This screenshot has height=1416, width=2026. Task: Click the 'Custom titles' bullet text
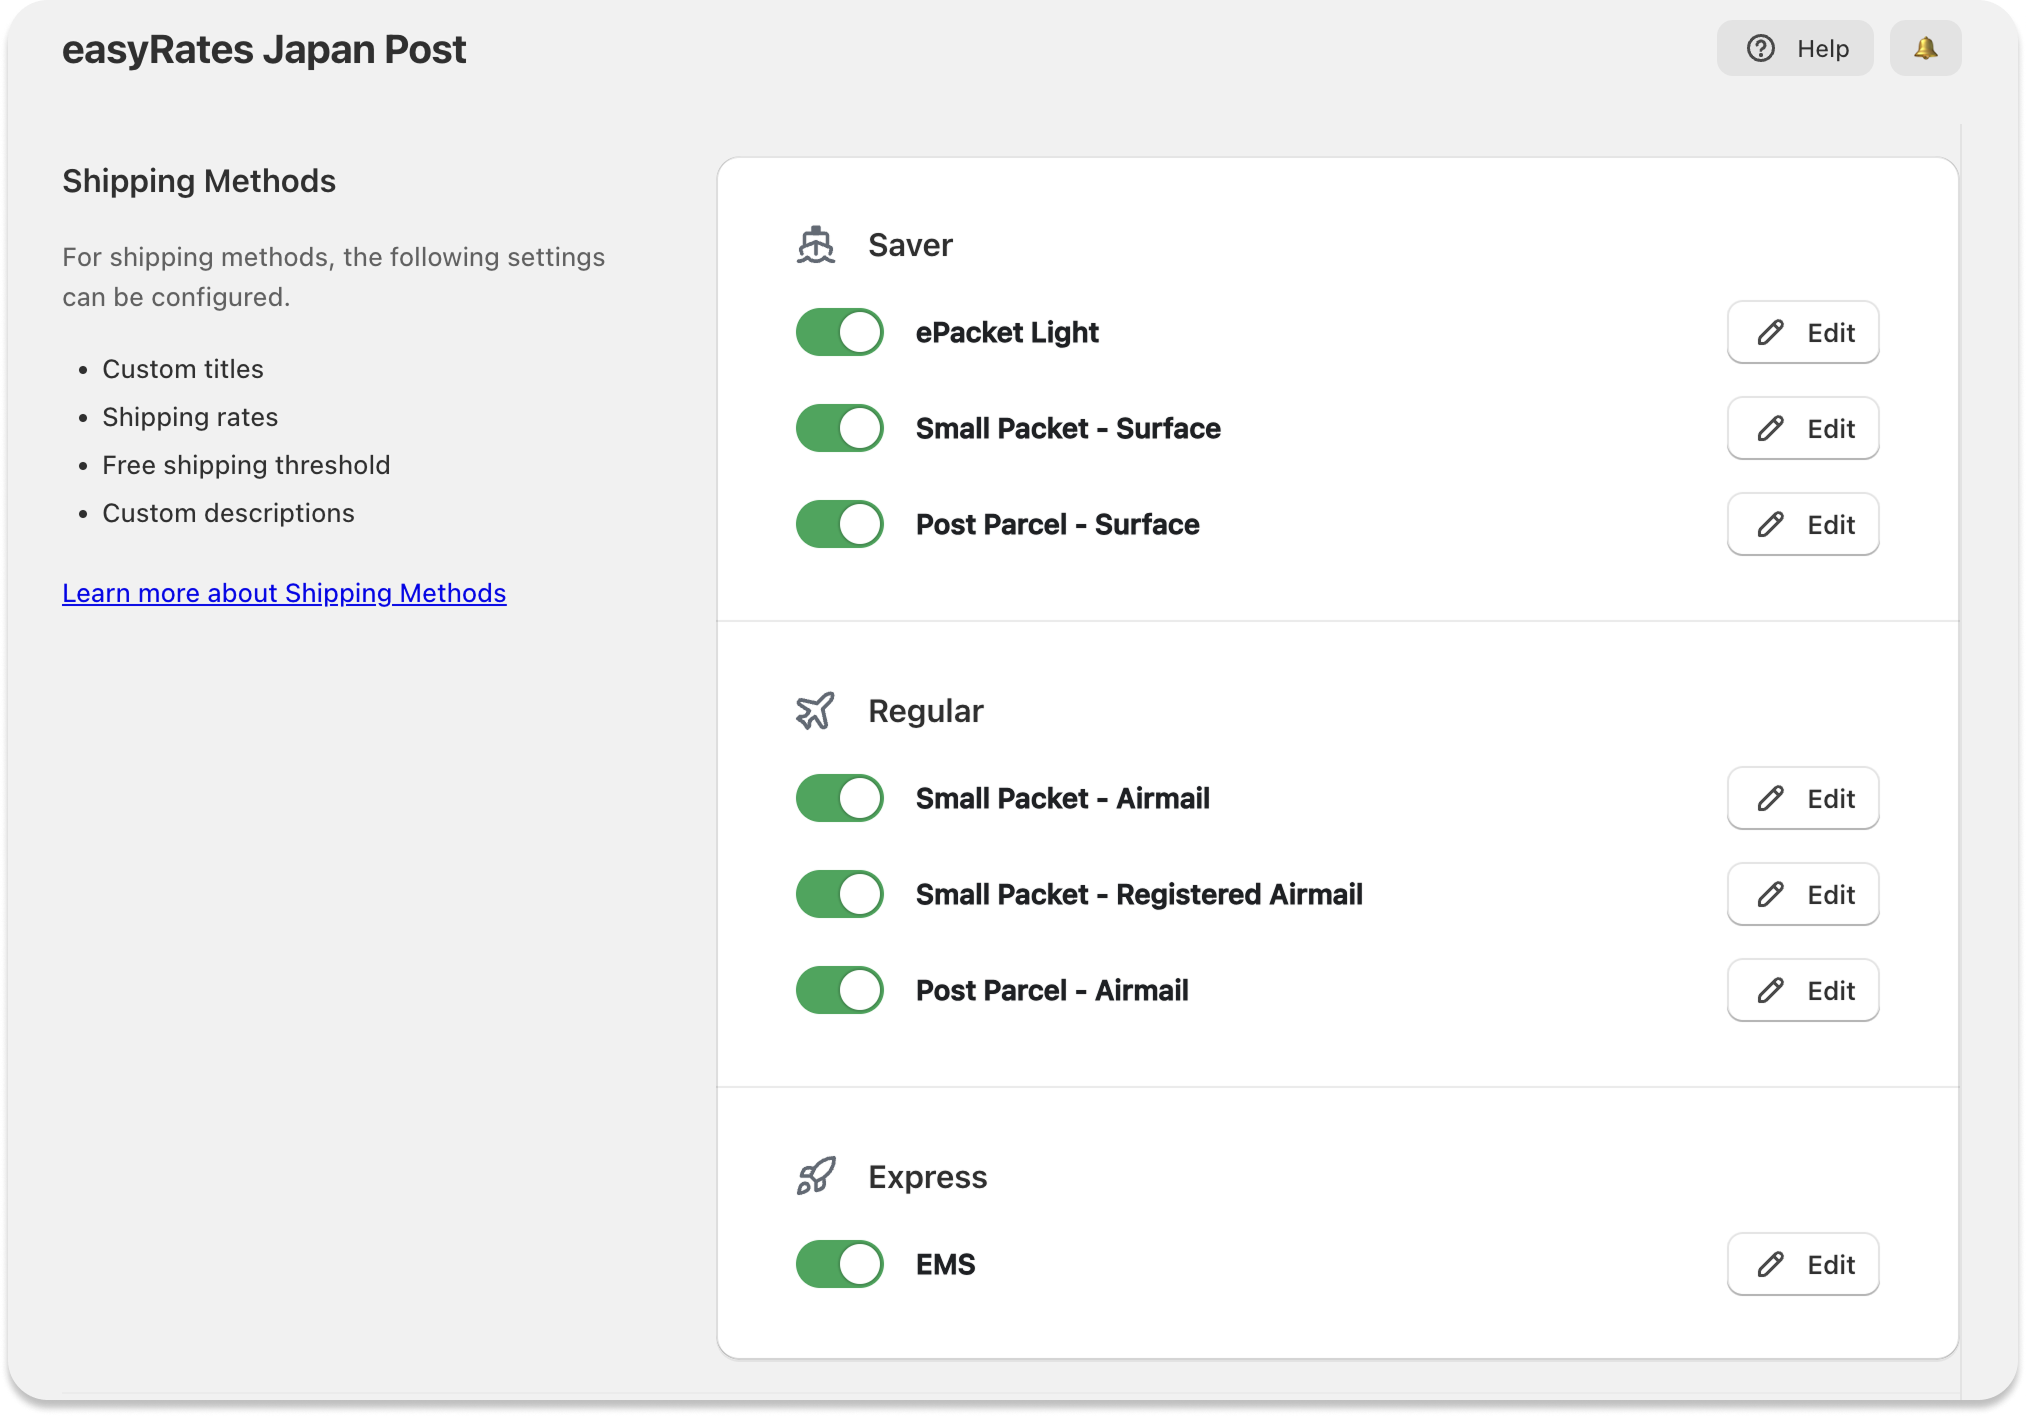[x=183, y=369]
